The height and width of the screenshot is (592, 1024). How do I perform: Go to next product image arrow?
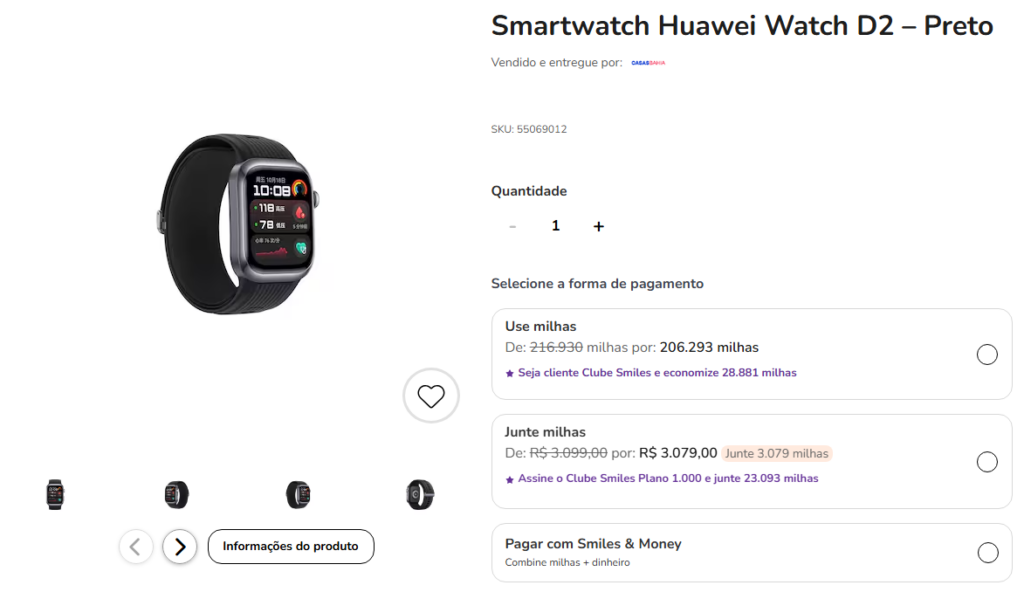[180, 547]
